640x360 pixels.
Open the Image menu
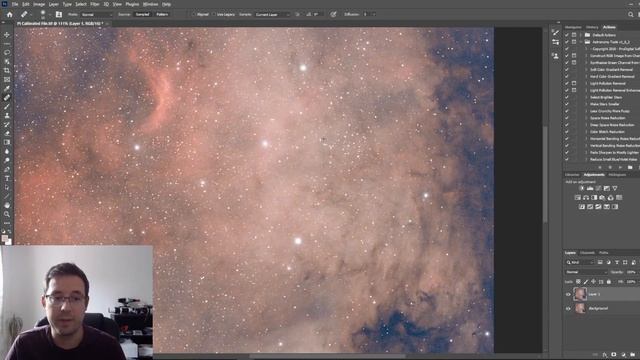point(39,4)
